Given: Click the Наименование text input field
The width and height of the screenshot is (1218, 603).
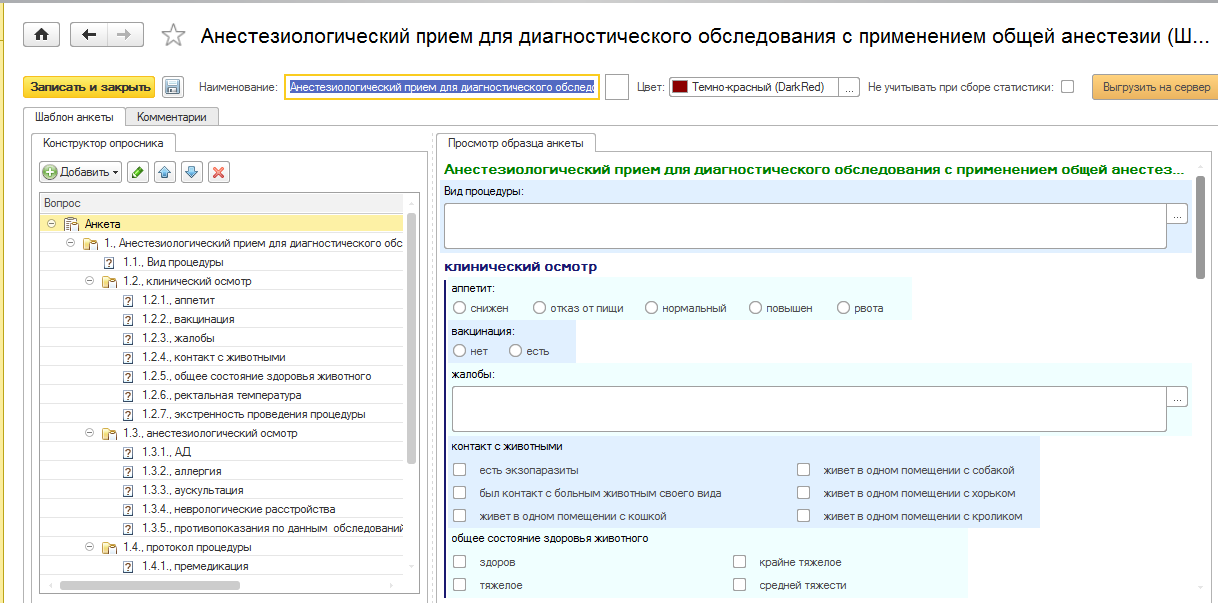Looking at the screenshot, I should [x=443, y=87].
